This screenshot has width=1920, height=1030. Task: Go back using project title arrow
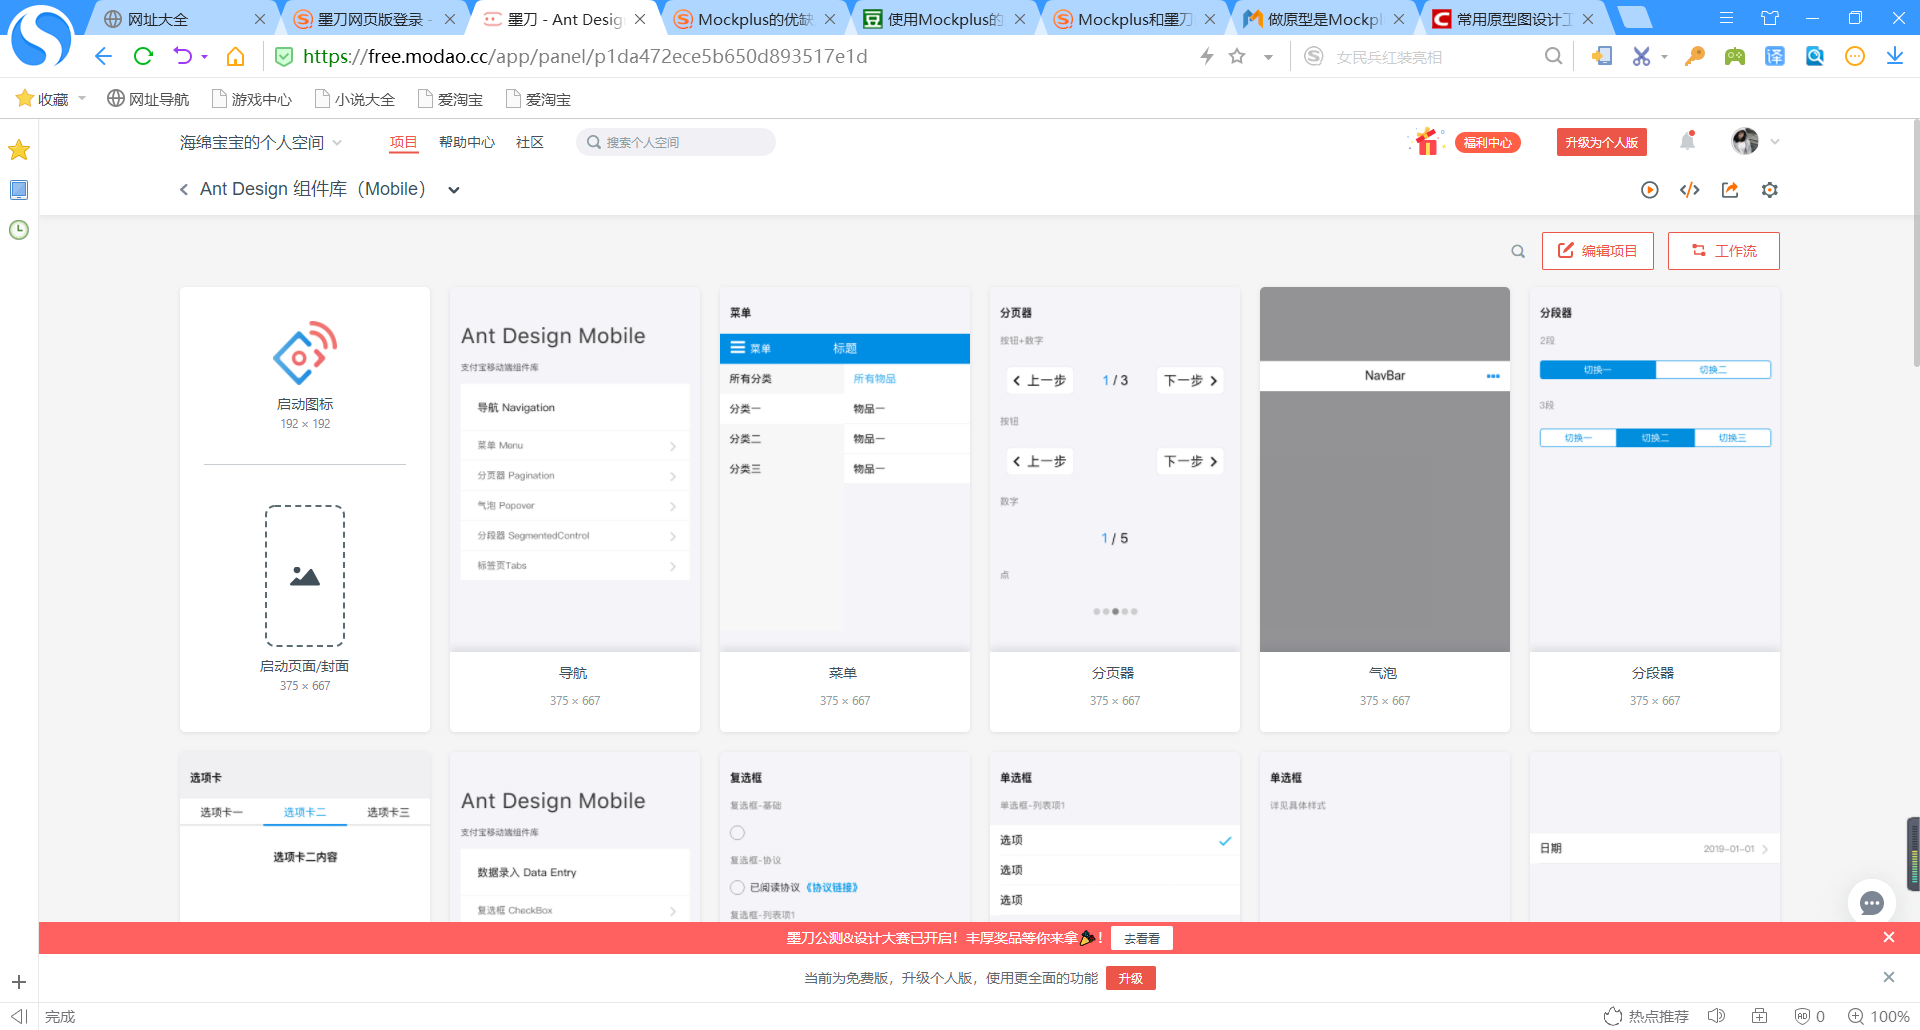point(184,190)
